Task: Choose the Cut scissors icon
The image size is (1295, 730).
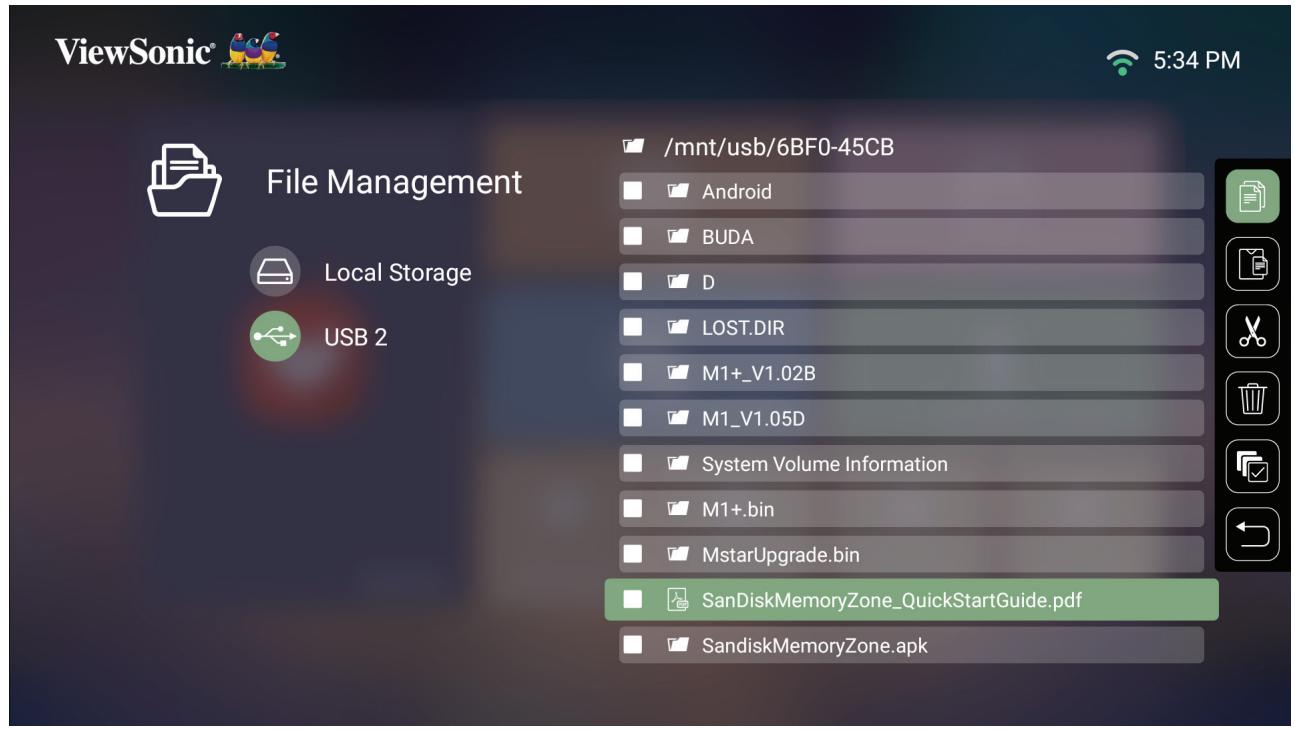Action: tap(1252, 331)
